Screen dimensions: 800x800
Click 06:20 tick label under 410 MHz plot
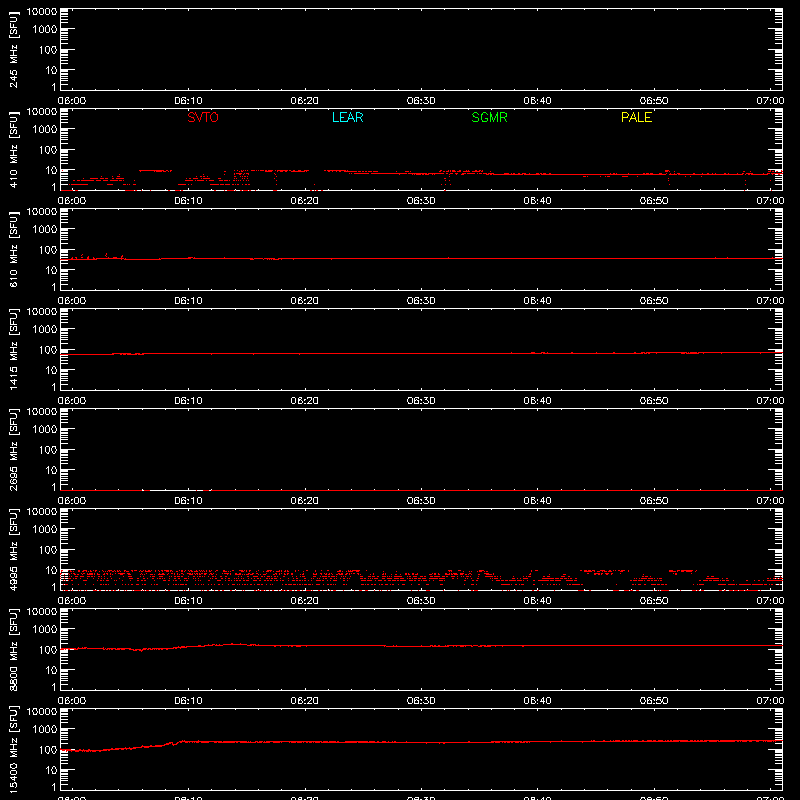click(x=305, y=201)
